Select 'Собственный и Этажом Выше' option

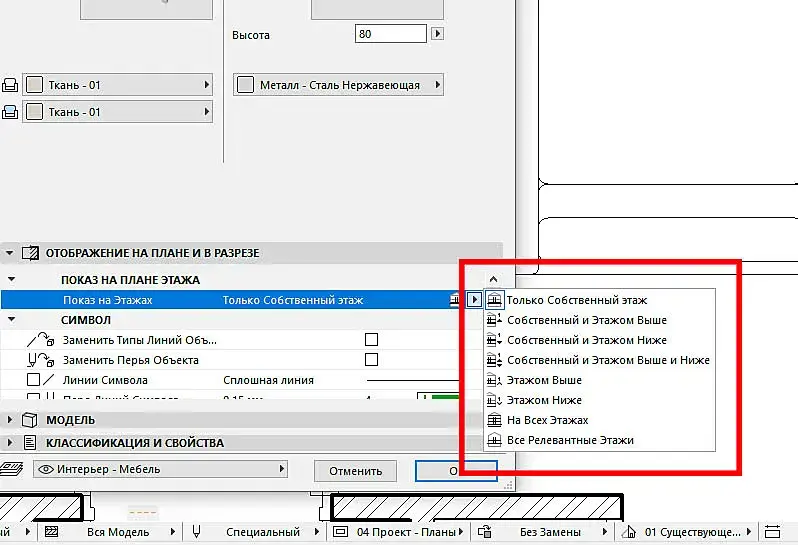click(586, 320)
